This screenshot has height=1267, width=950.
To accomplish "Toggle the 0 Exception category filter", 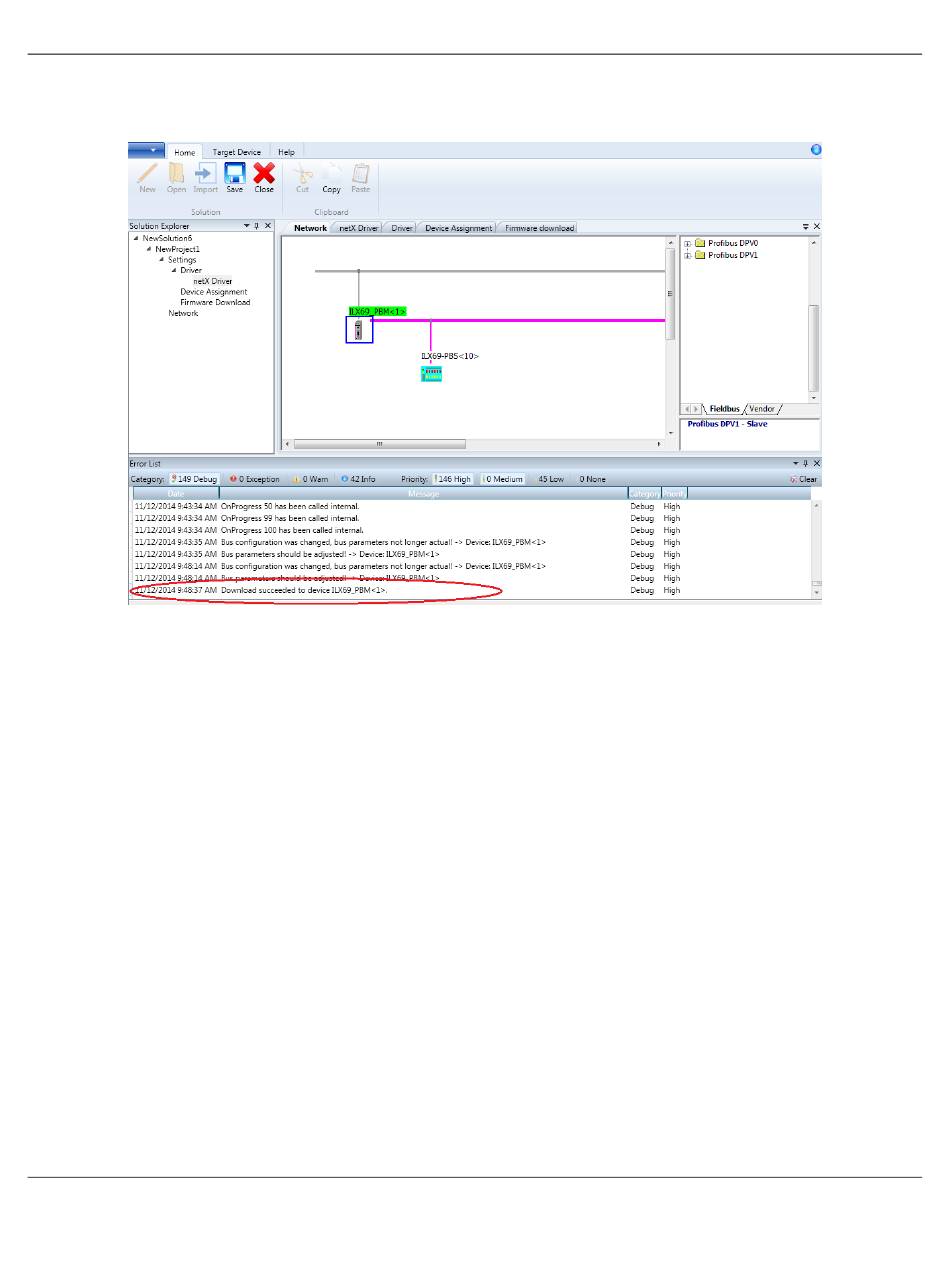I will [255, 479].
